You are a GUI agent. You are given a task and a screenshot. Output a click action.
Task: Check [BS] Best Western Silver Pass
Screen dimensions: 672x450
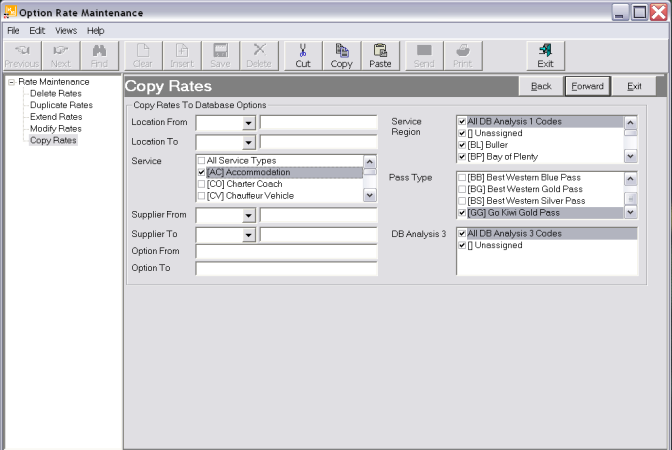tap(462, 201)
